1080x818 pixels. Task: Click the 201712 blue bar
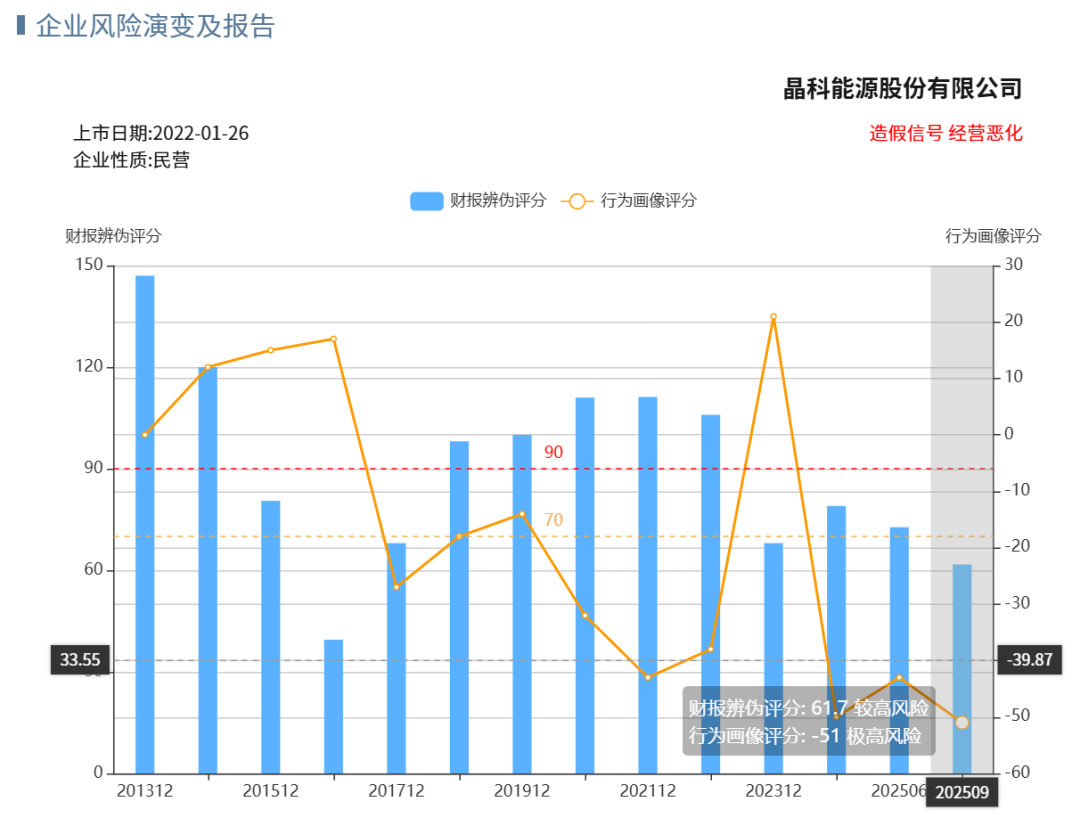tap(396, 658)
